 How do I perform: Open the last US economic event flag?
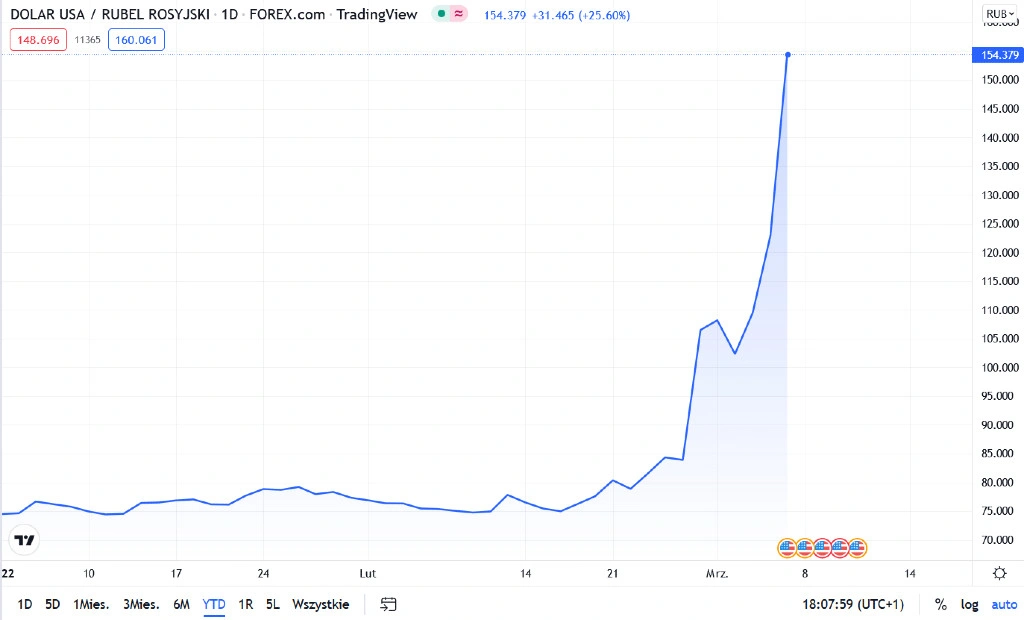point(857,548)
